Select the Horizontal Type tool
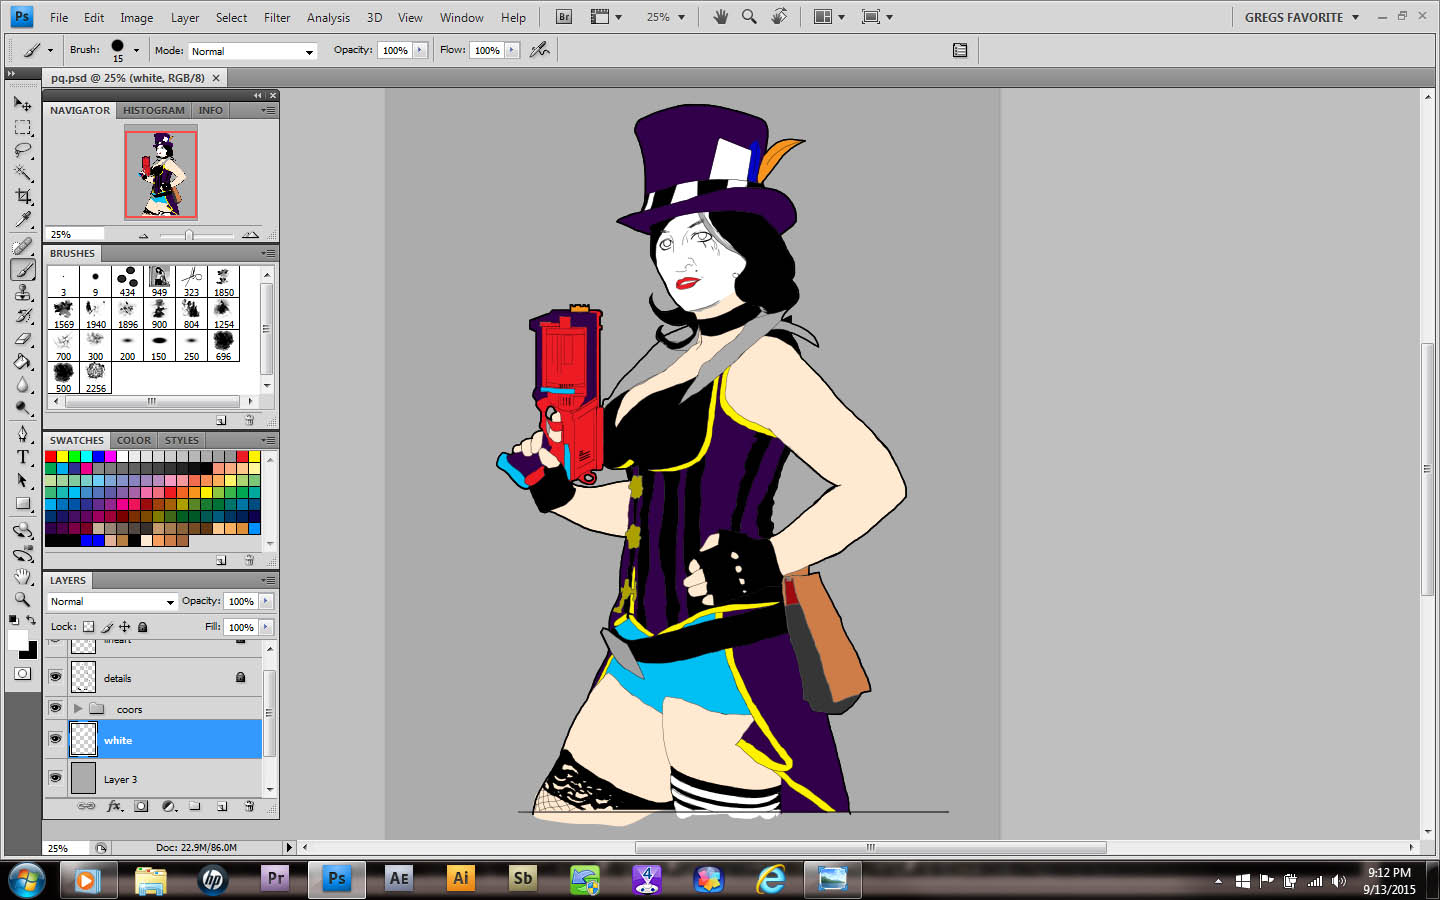The width and height of the screenshot is (1440, 900). pos(23,457)
